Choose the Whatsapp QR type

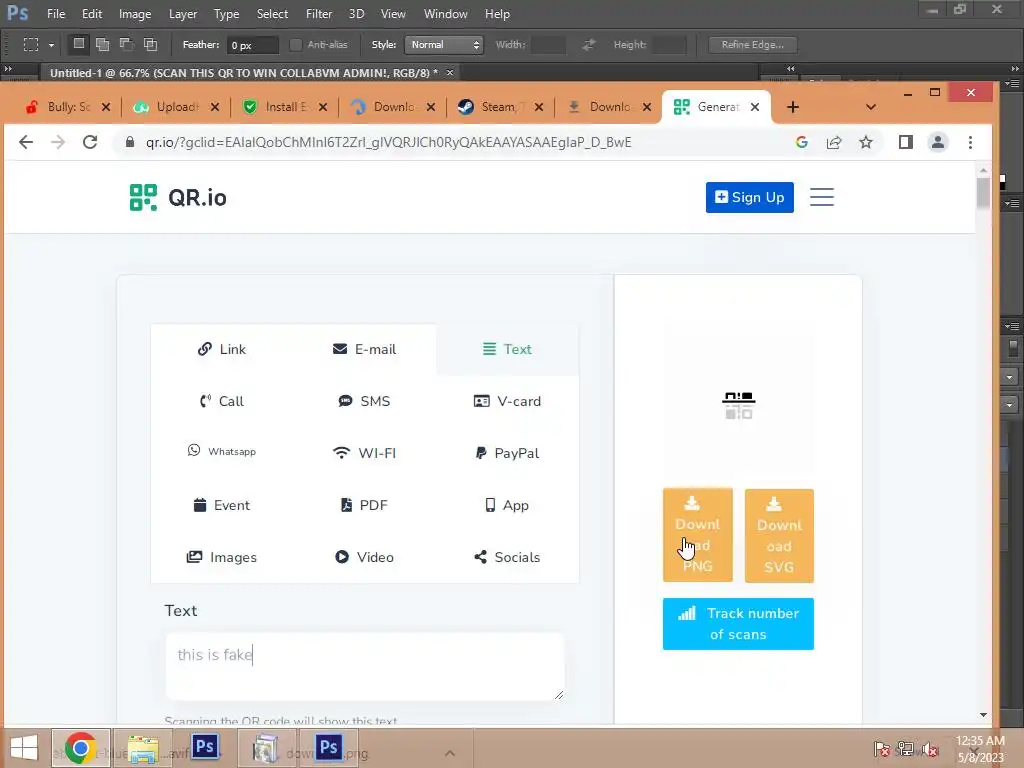click(x=222, y=452)
